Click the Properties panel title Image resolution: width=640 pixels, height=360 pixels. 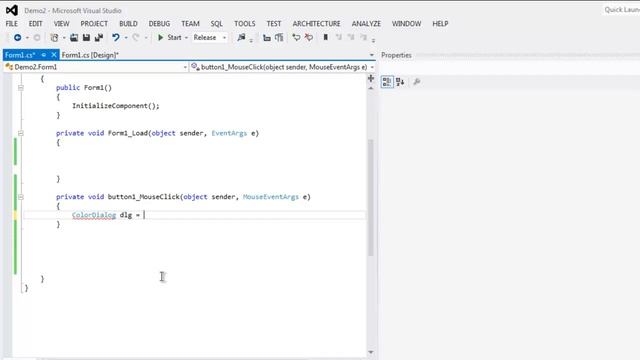tap(396, 55)
